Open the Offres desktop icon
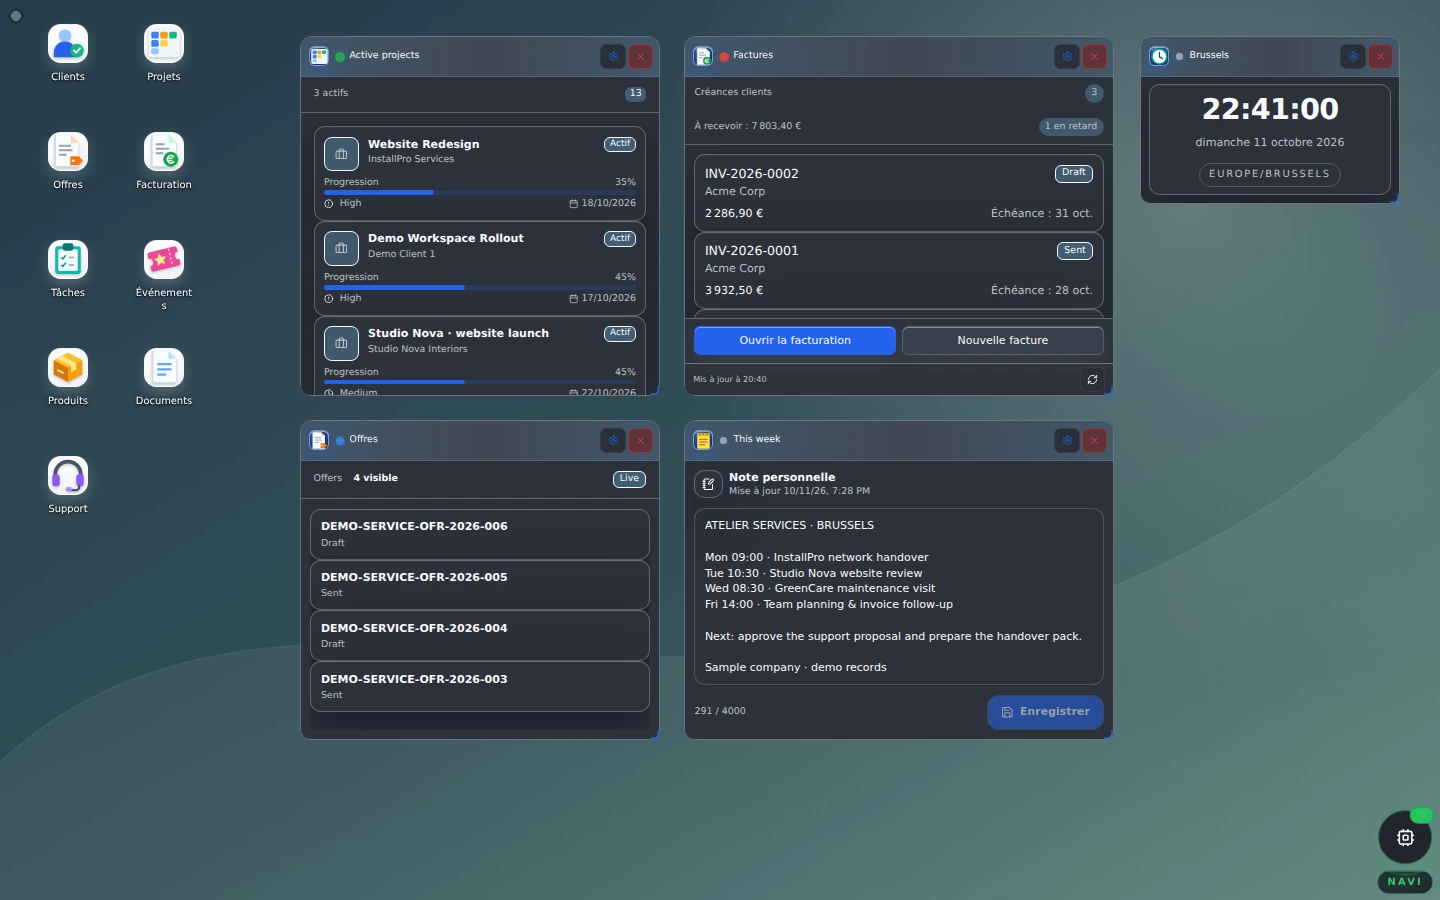Image resolution: width=1440 pixels, height=900 pixels. click(x=68, y=161)
